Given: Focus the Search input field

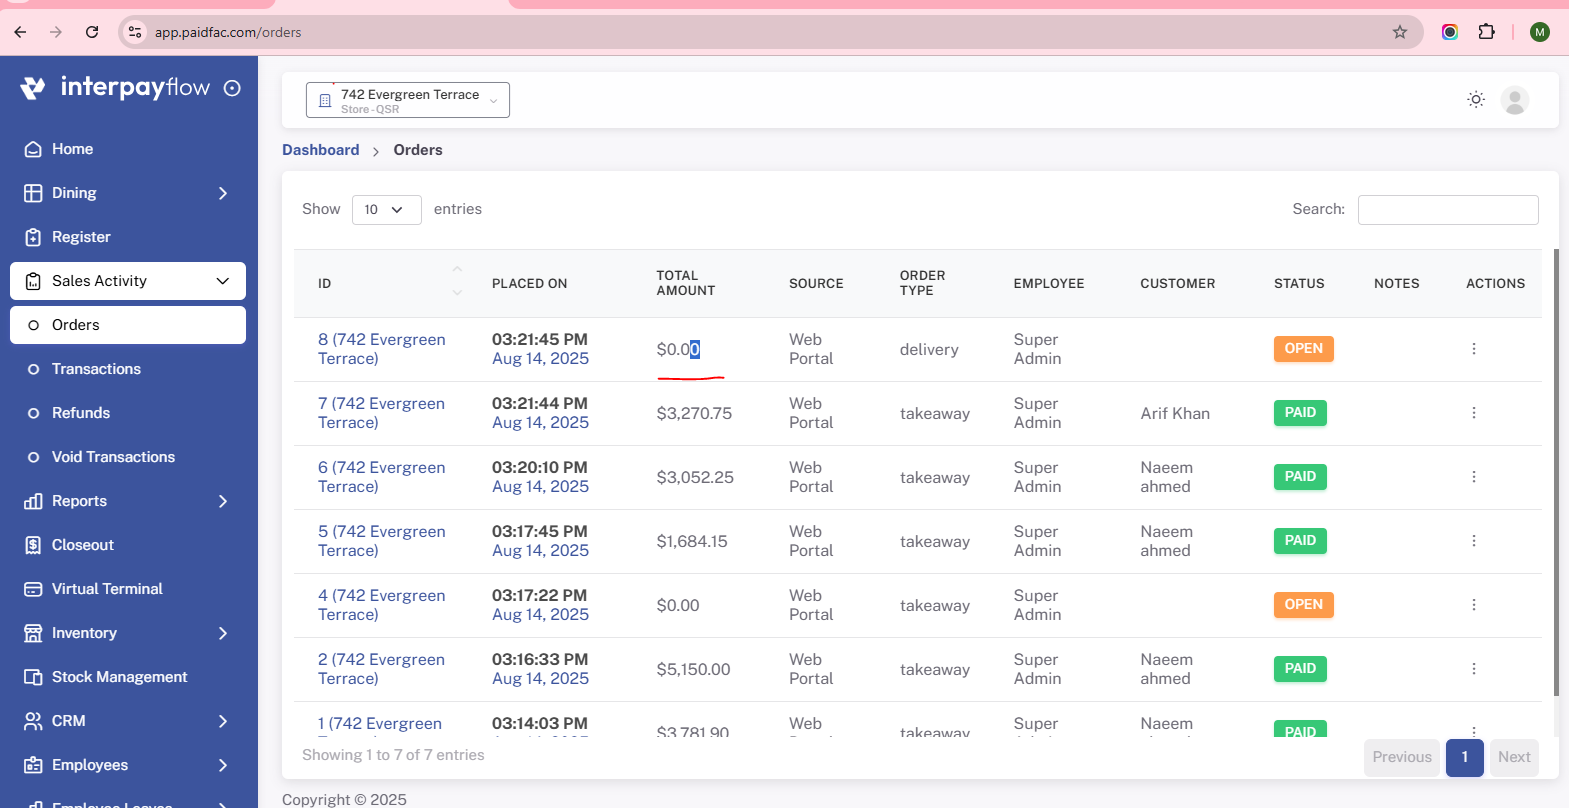Looking at the screenshot, I should click(1448, 210).
